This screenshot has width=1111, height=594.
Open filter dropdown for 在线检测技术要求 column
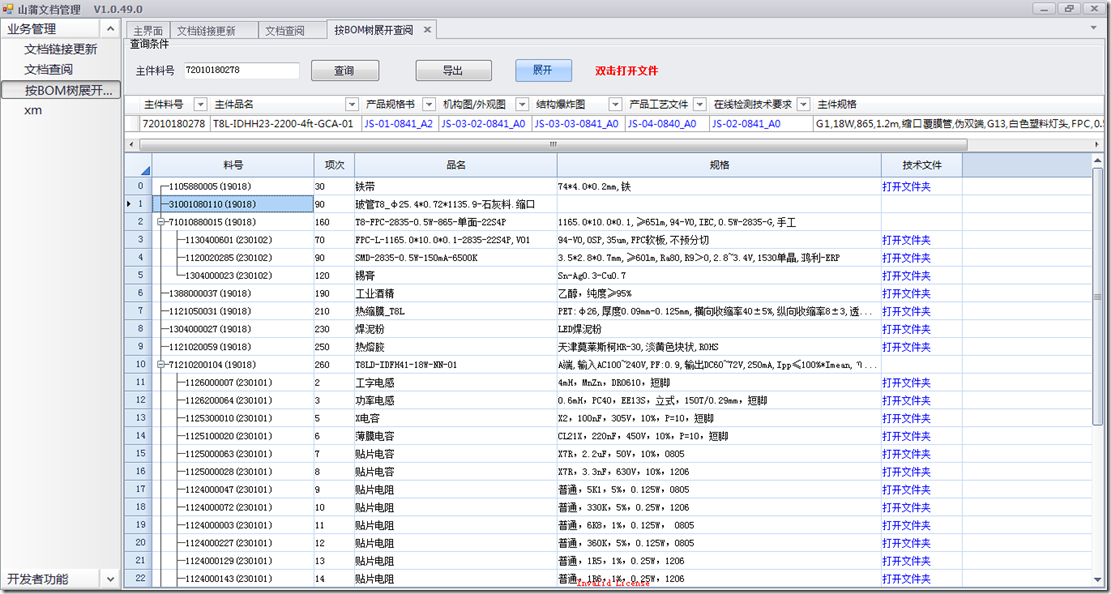[804, 105]
